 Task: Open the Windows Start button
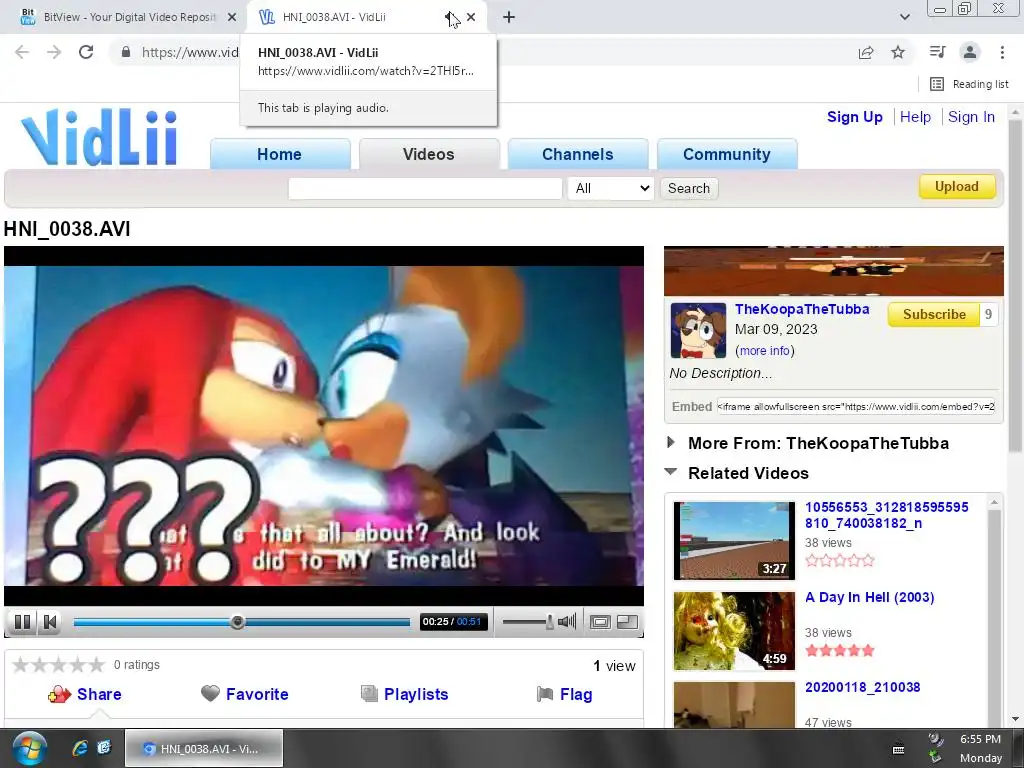[29, 748]
